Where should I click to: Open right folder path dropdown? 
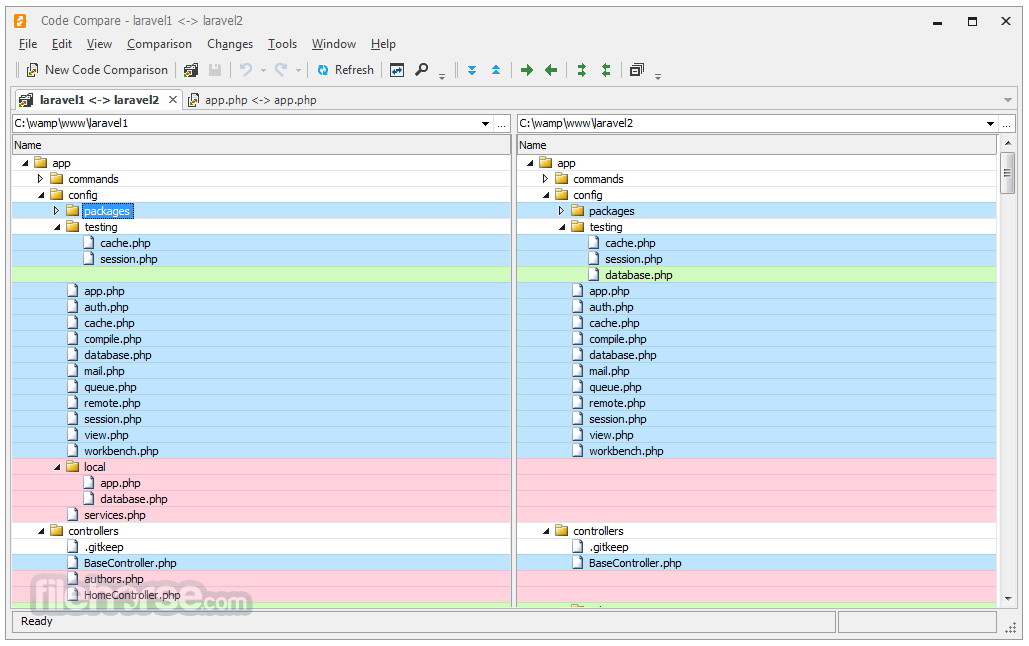(x=990, y=123)
